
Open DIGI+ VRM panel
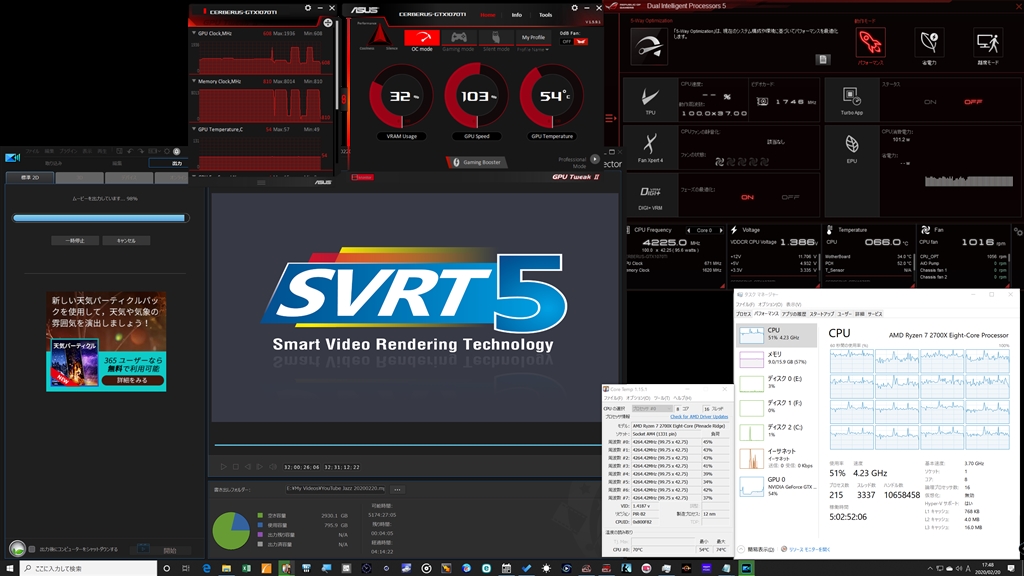click(650, 195)
